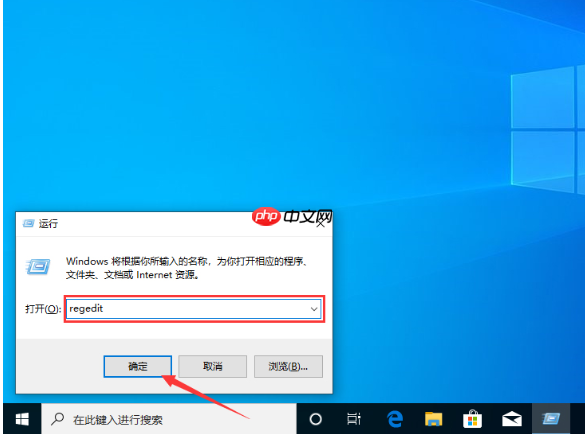
Task: Open the Windows Start menu
Action: point(22,419)
